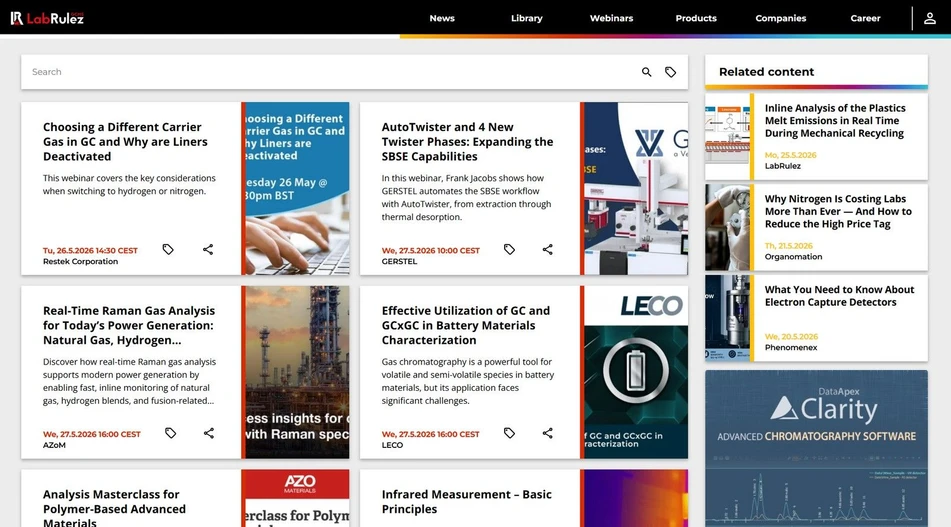
Task: Click the search magnifier icon
Action: [647, 72]
